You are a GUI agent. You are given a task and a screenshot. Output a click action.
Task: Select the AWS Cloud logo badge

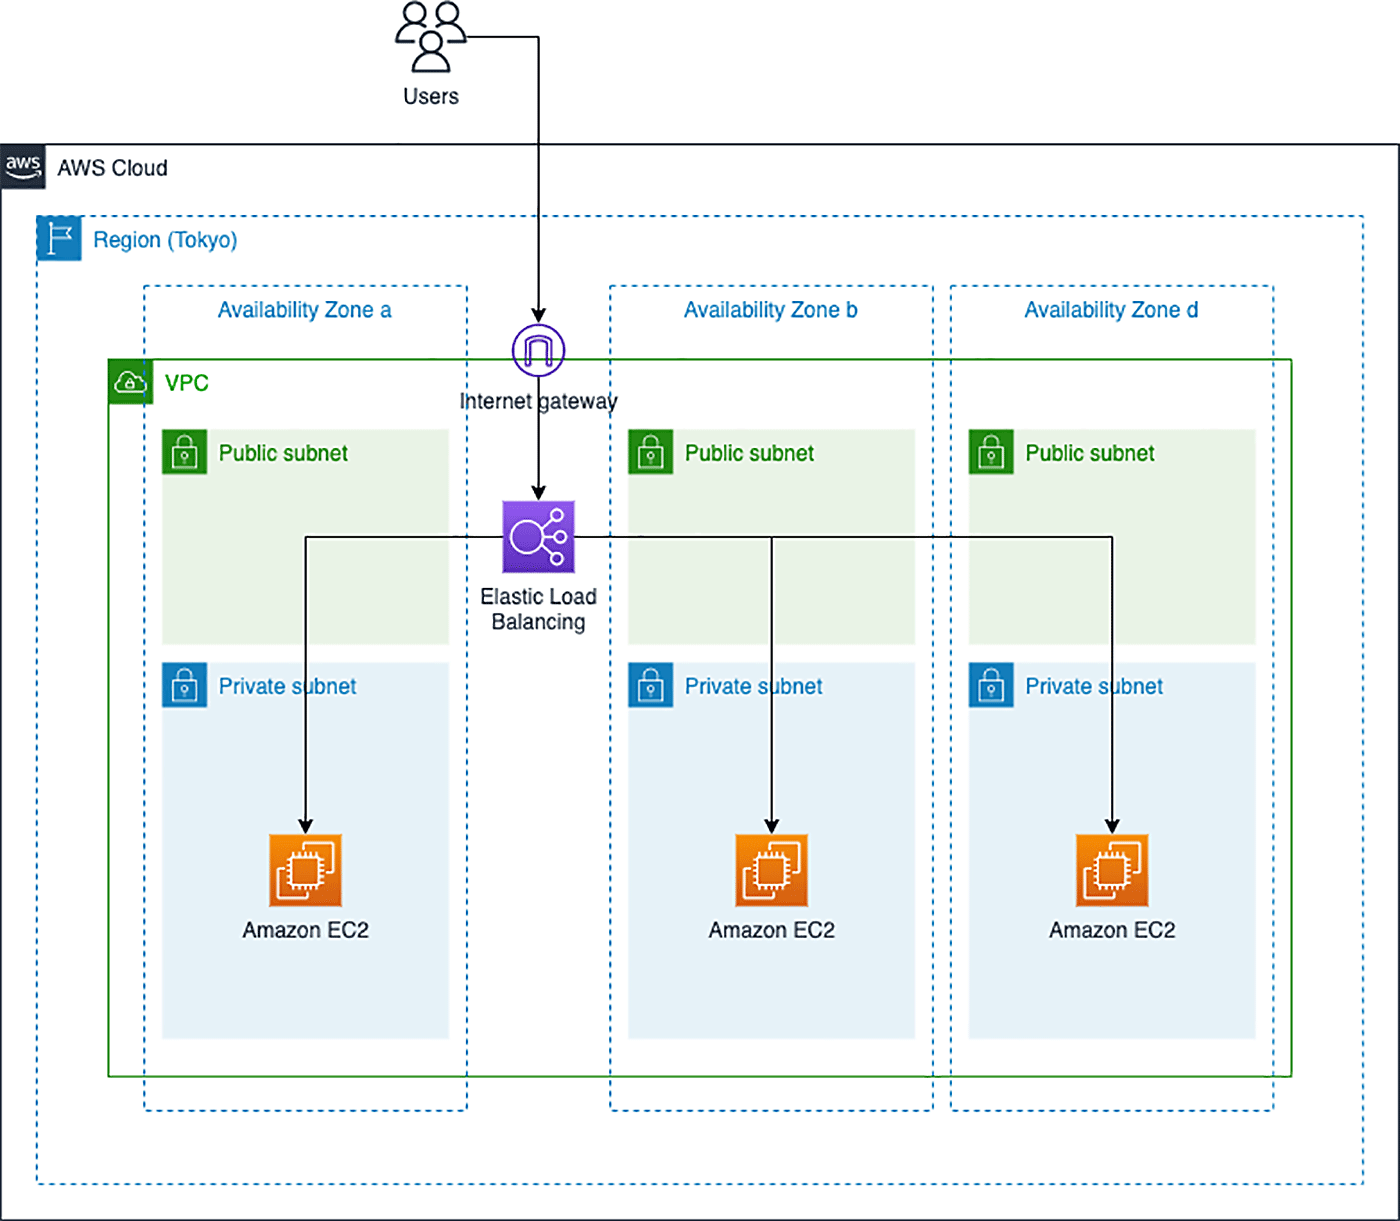tap(23, 167)
